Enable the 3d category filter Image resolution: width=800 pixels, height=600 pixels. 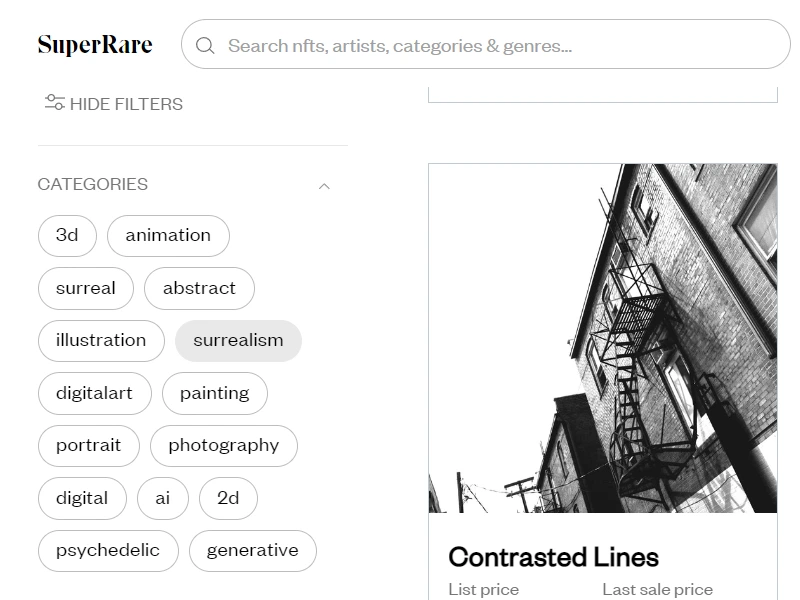tap(67, 236)
